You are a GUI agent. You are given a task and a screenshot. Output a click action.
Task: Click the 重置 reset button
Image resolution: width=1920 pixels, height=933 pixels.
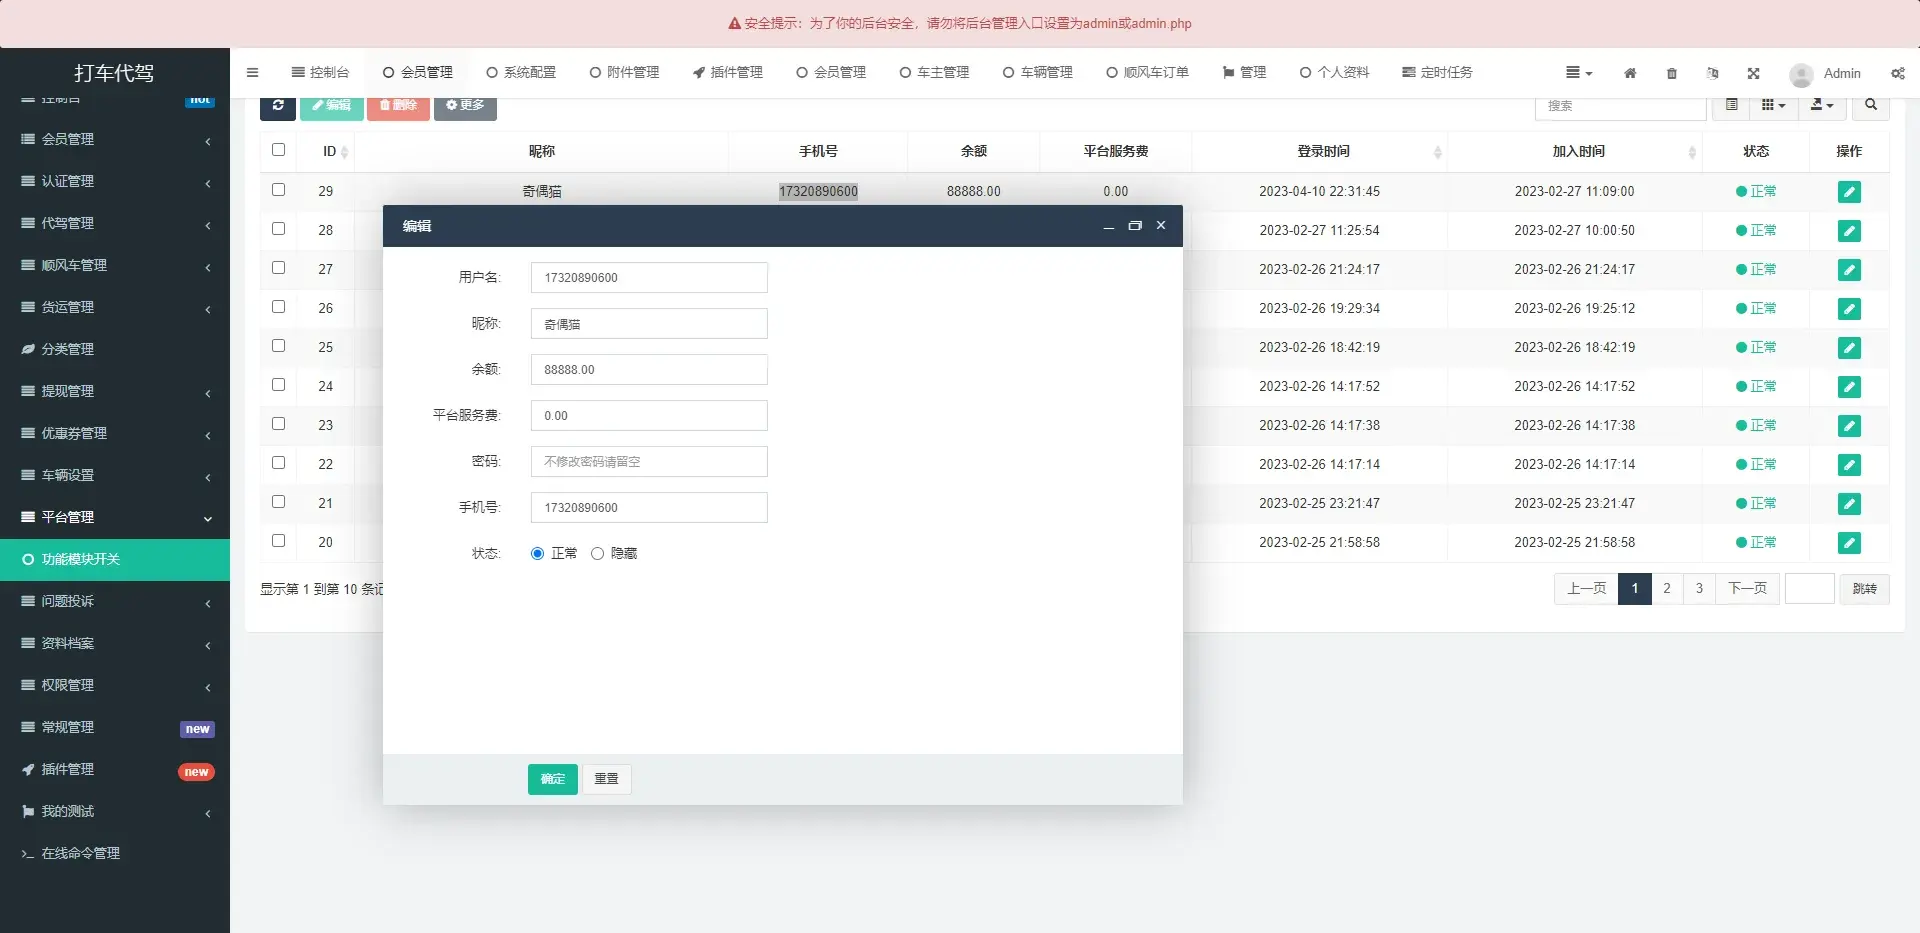pos(606,779)
